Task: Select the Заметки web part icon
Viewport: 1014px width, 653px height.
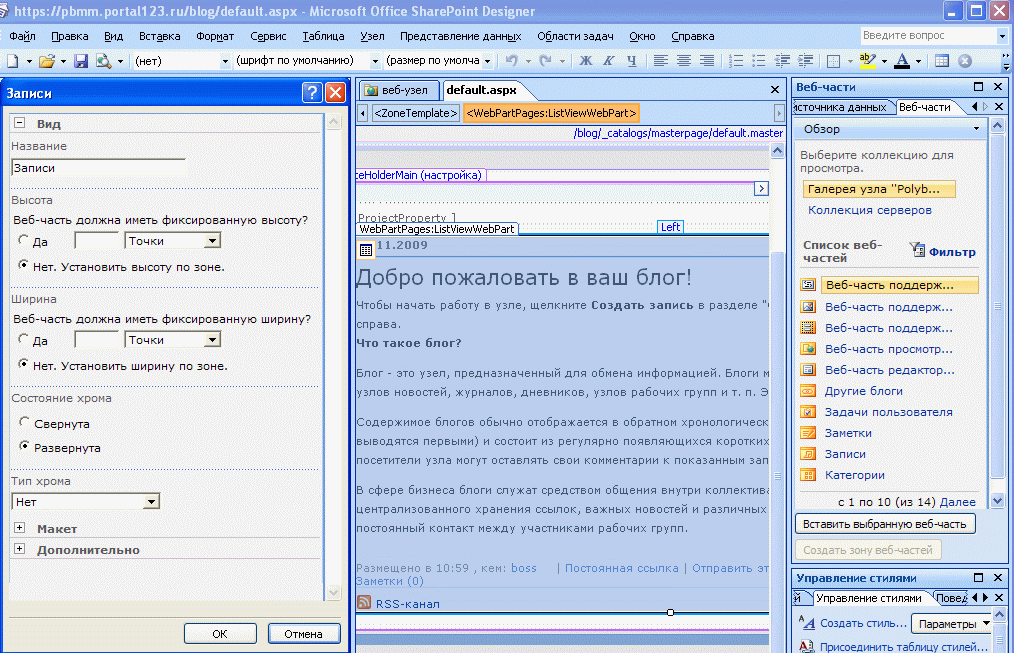Action: pos(808,433)
